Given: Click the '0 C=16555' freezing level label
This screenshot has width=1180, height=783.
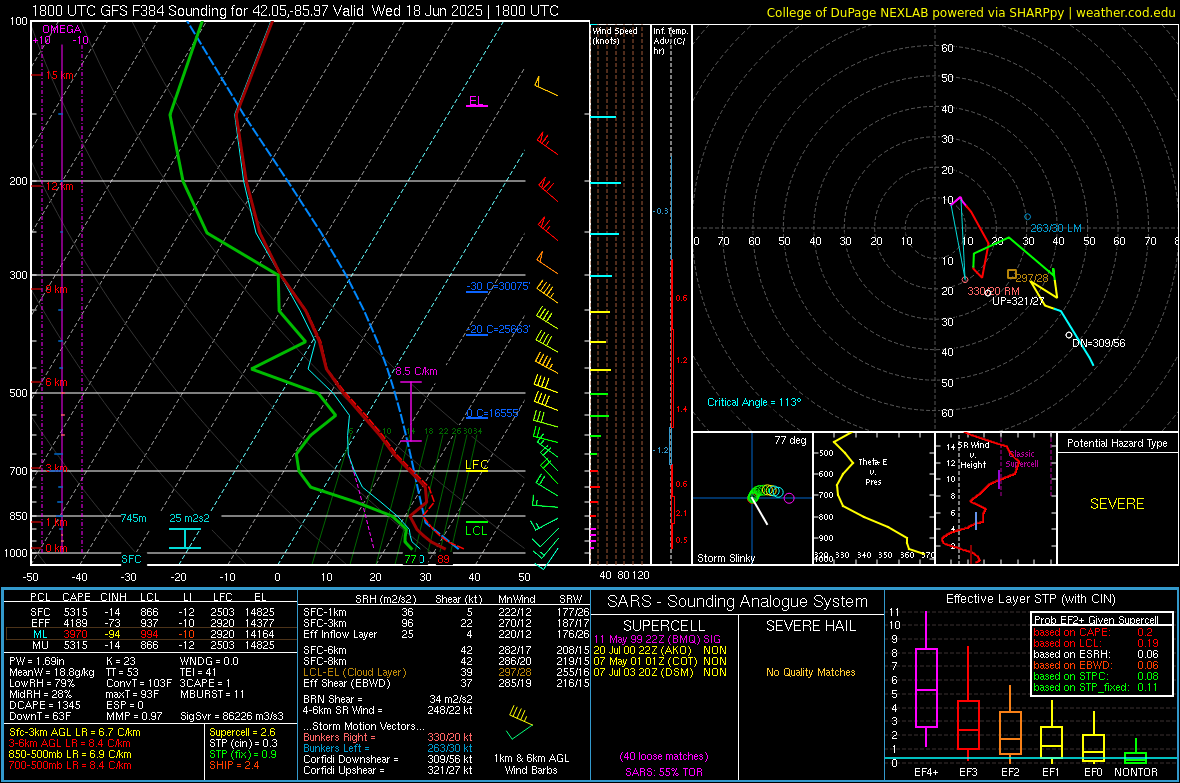Looking at the screenshot, I should [493, 413].
